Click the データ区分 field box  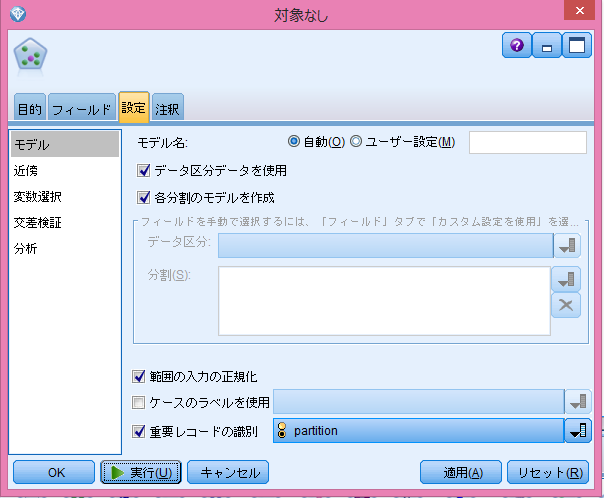(386, 245)
